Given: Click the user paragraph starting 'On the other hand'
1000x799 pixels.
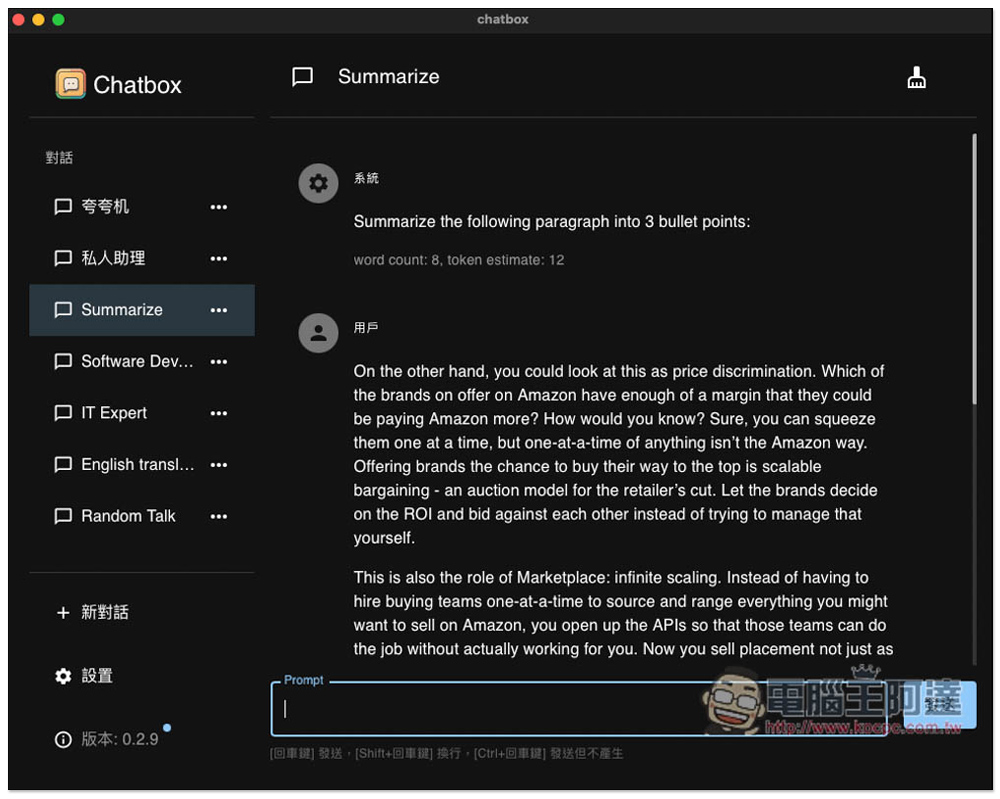Looking at the screenshot, I should point(619,454).
